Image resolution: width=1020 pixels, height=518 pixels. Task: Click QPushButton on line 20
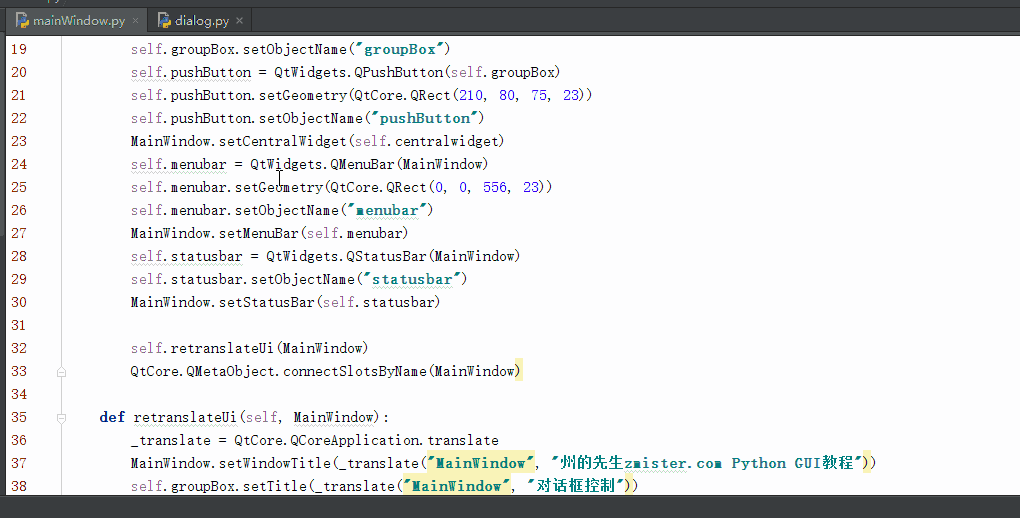[x=399, y=72]
